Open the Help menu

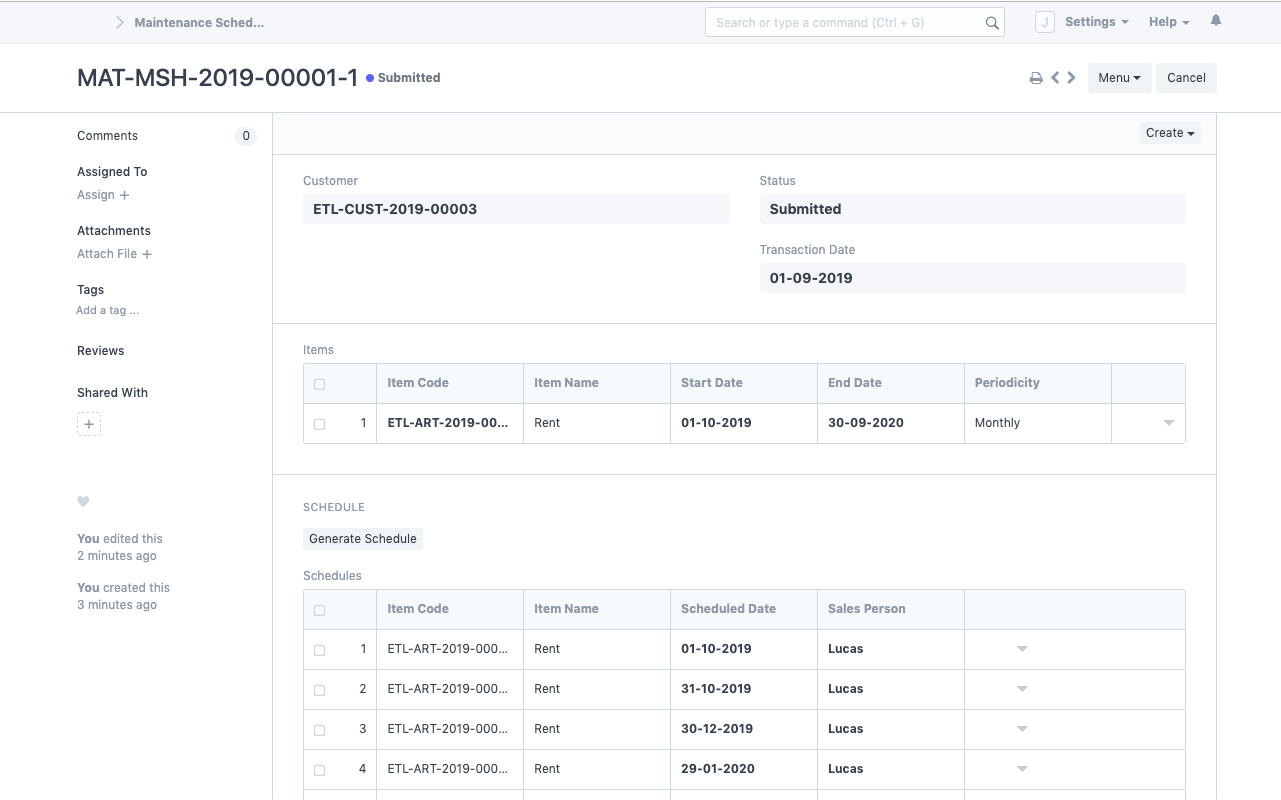coord(1168,22)
